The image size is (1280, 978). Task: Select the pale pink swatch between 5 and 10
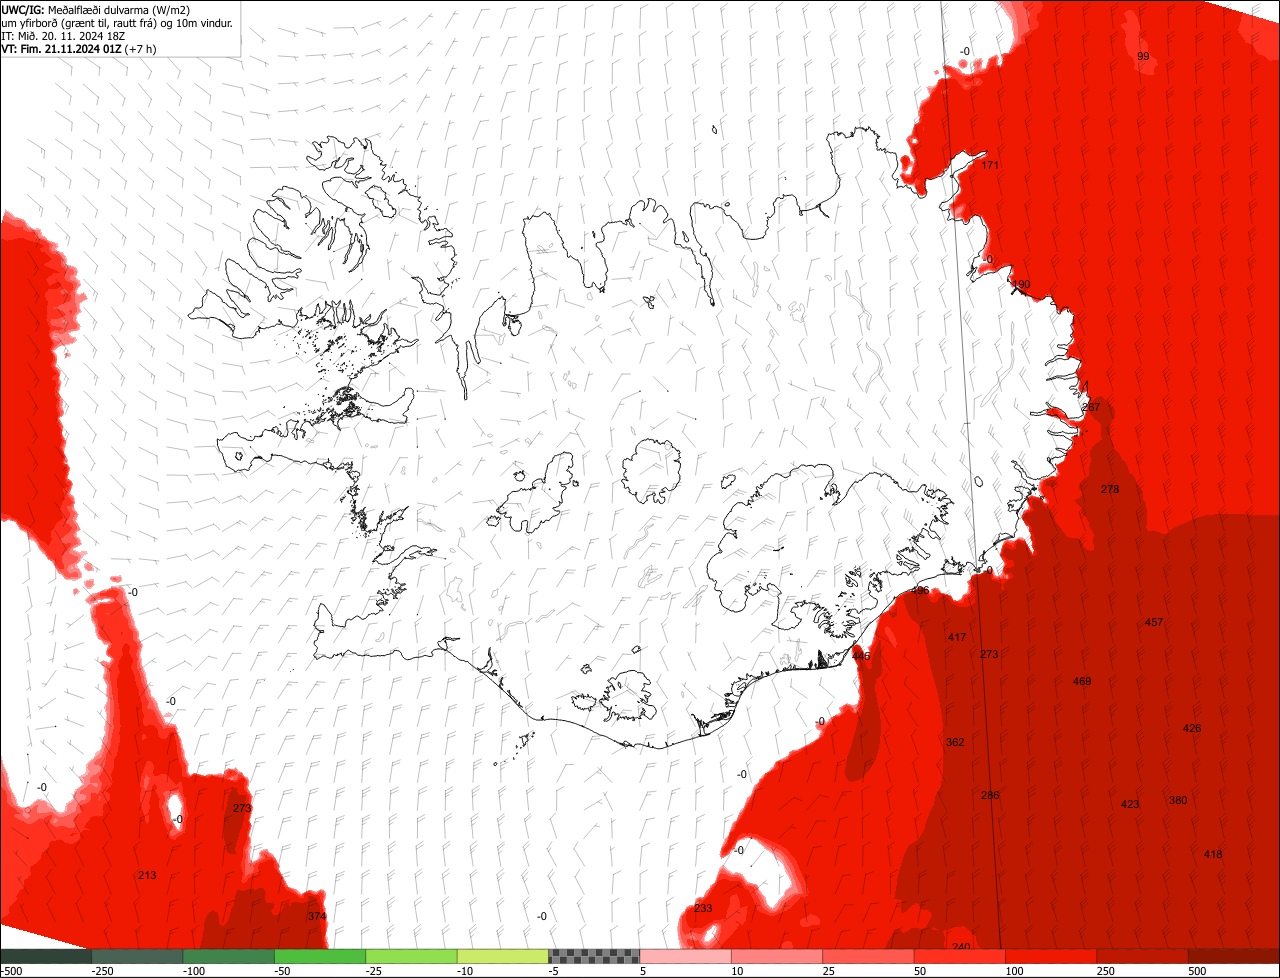(x=686, y=956)
